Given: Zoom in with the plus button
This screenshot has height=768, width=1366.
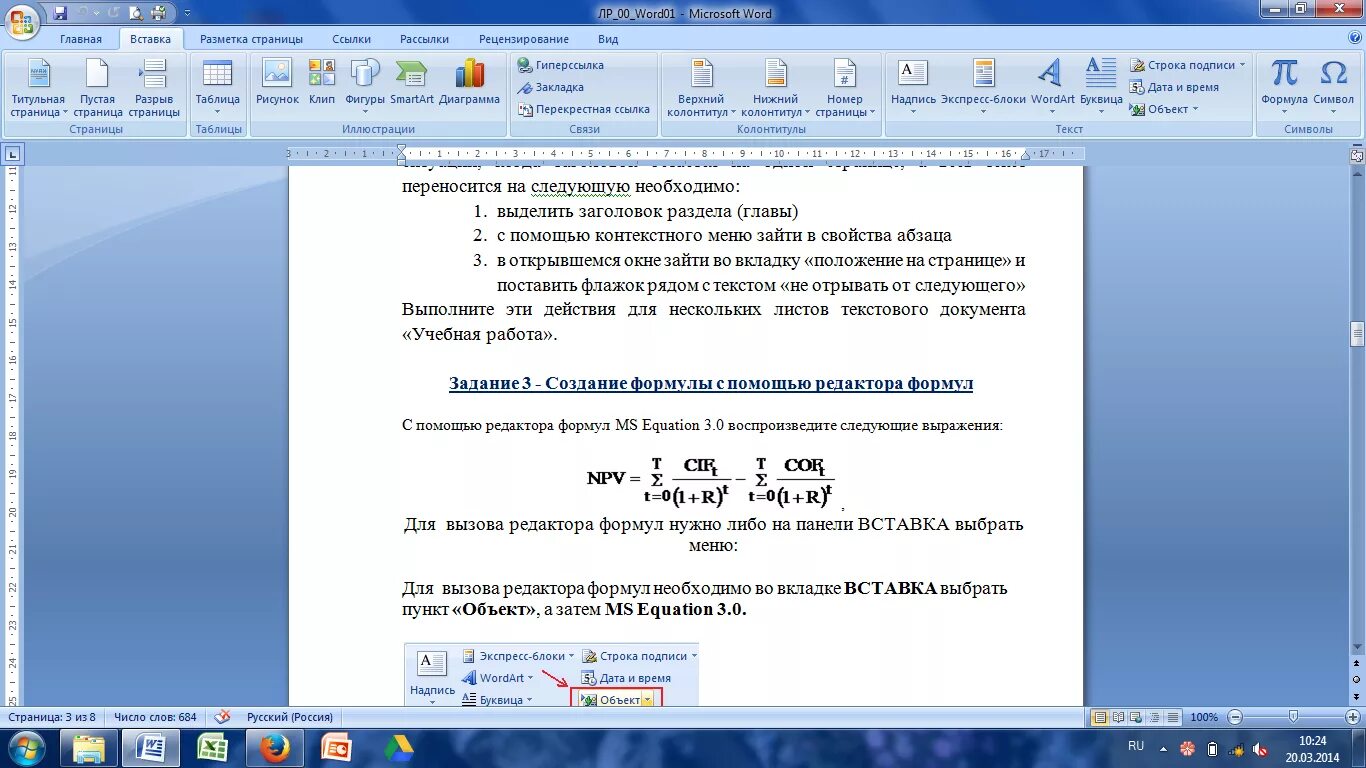Looking at the screenshot, I should [x=1353, y=717].
